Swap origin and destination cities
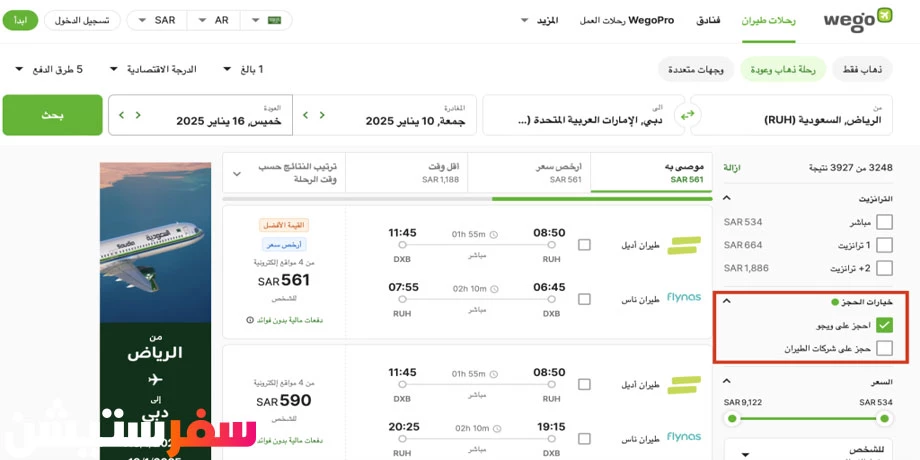The height and width of the screenshot is (460, 920). tap(687, 115)
